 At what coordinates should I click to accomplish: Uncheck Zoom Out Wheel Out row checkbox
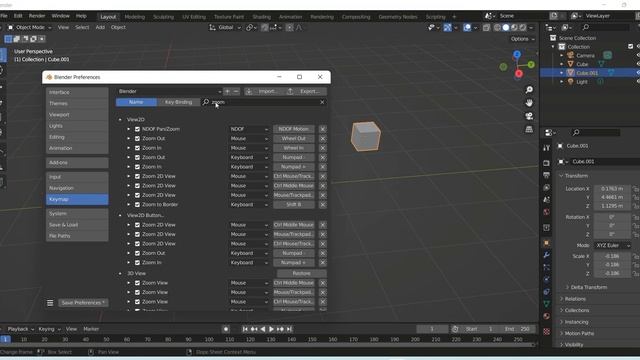coord(138,138)
